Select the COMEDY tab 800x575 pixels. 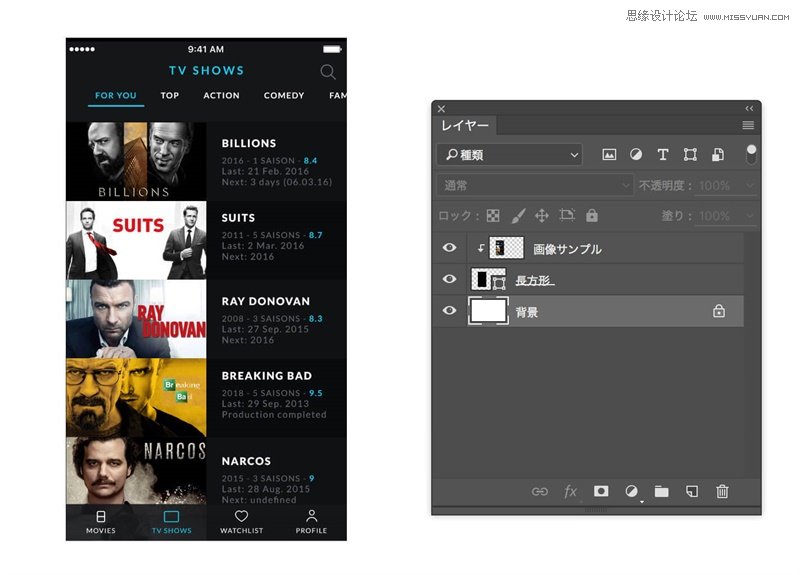[x=284, y=95]
